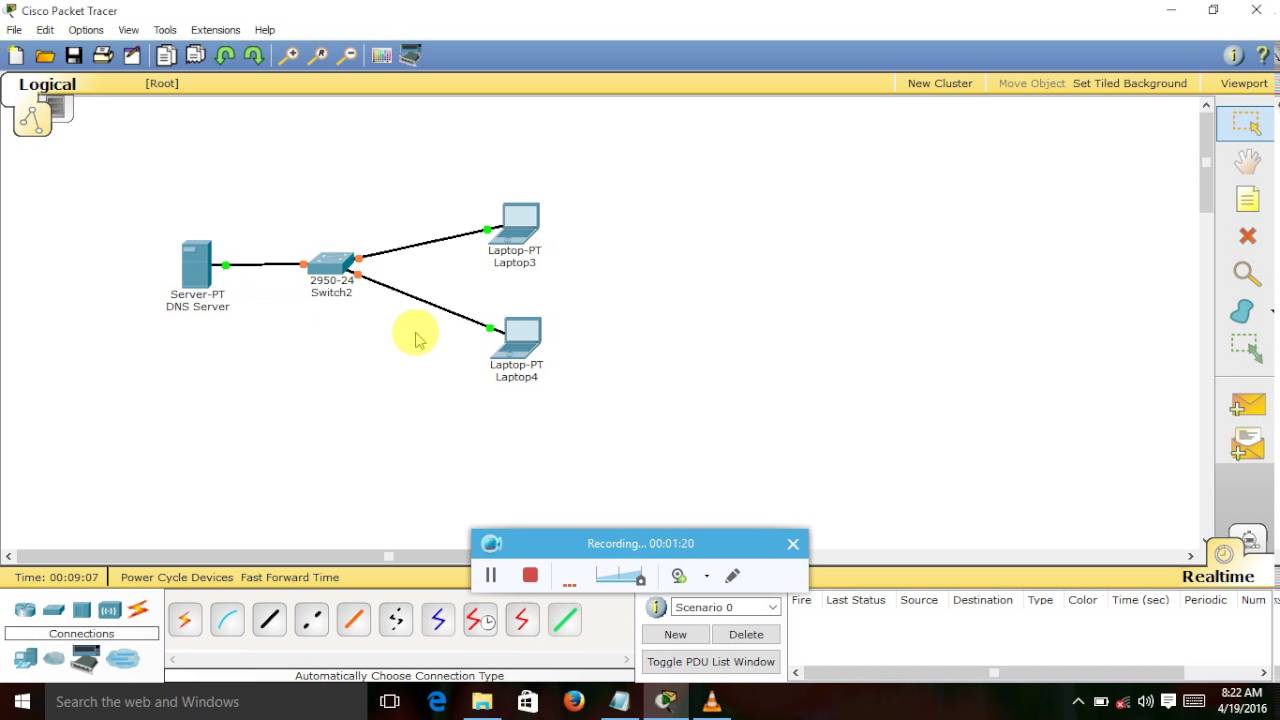Choose the Resize Shape tool
This screenshot has width=1280, height=720.
(x=1247, y=349)
